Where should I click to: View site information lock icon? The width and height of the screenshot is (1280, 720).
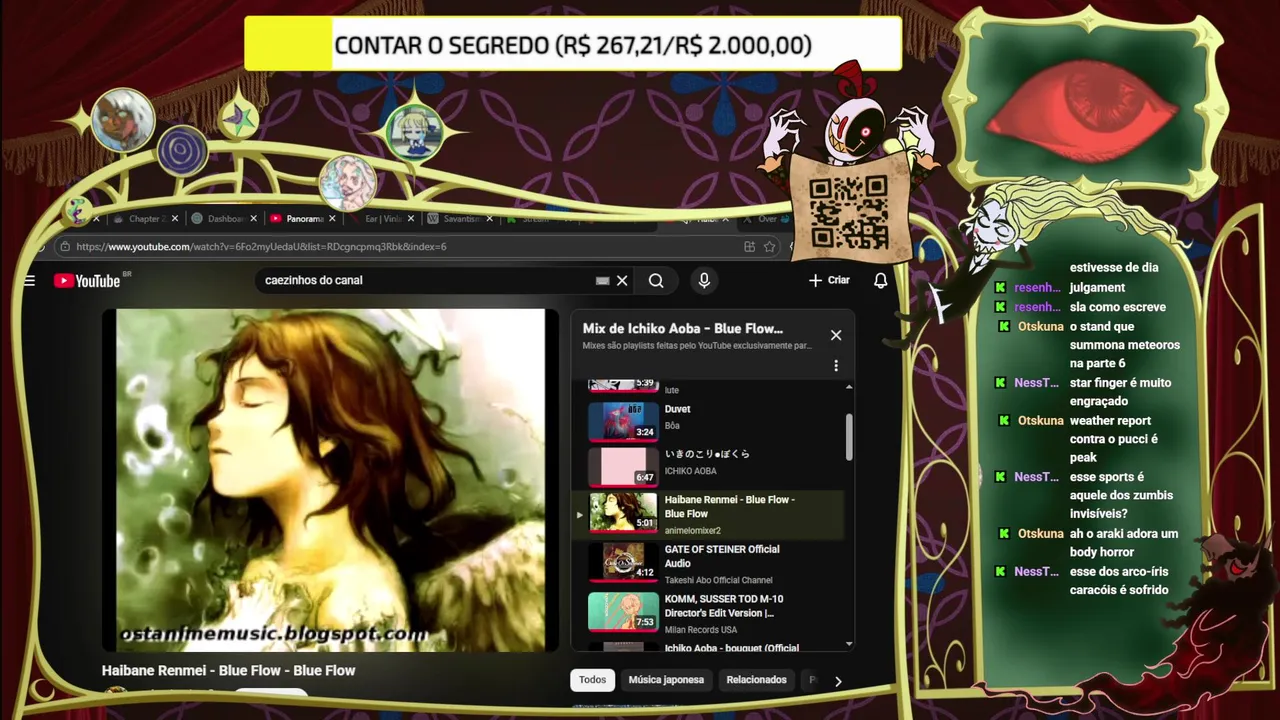pos(65,247)
